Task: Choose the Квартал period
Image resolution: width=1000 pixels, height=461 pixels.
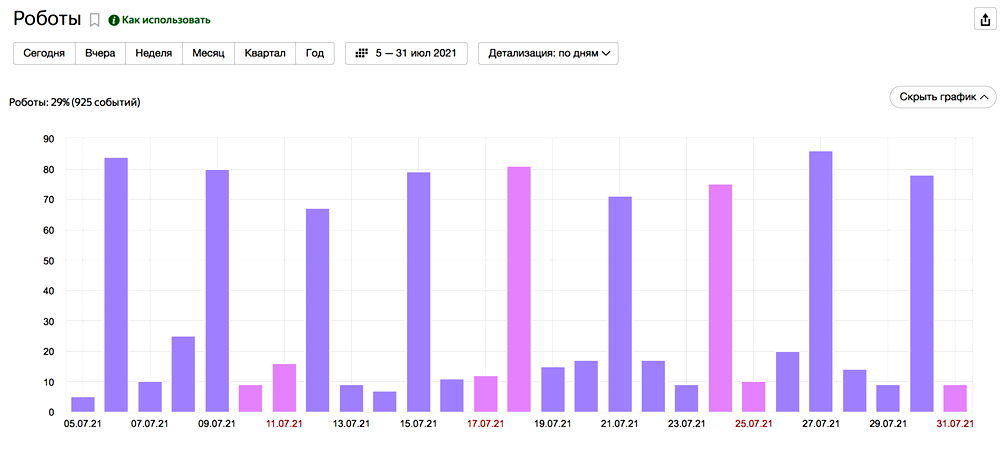Action: pyautogui.click(x=264, y=53)
